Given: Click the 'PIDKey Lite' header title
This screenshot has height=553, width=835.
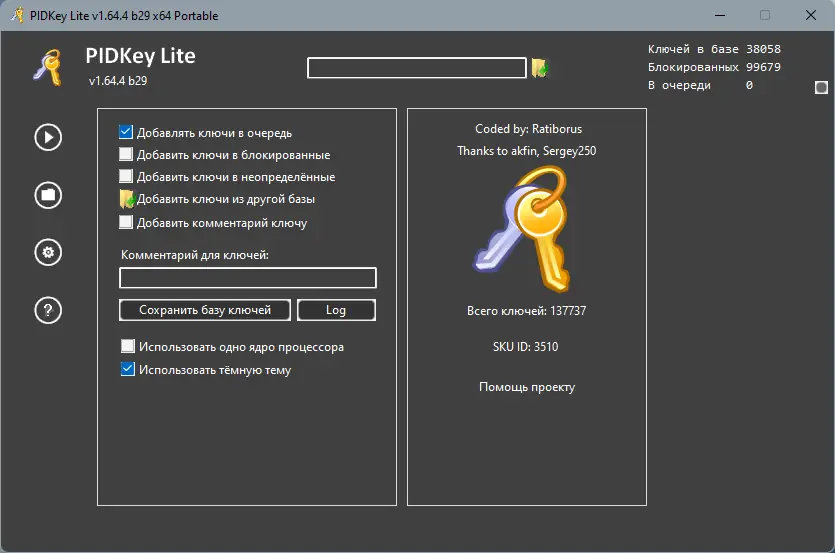Looking at the screenshot, I should click(141, 56).
